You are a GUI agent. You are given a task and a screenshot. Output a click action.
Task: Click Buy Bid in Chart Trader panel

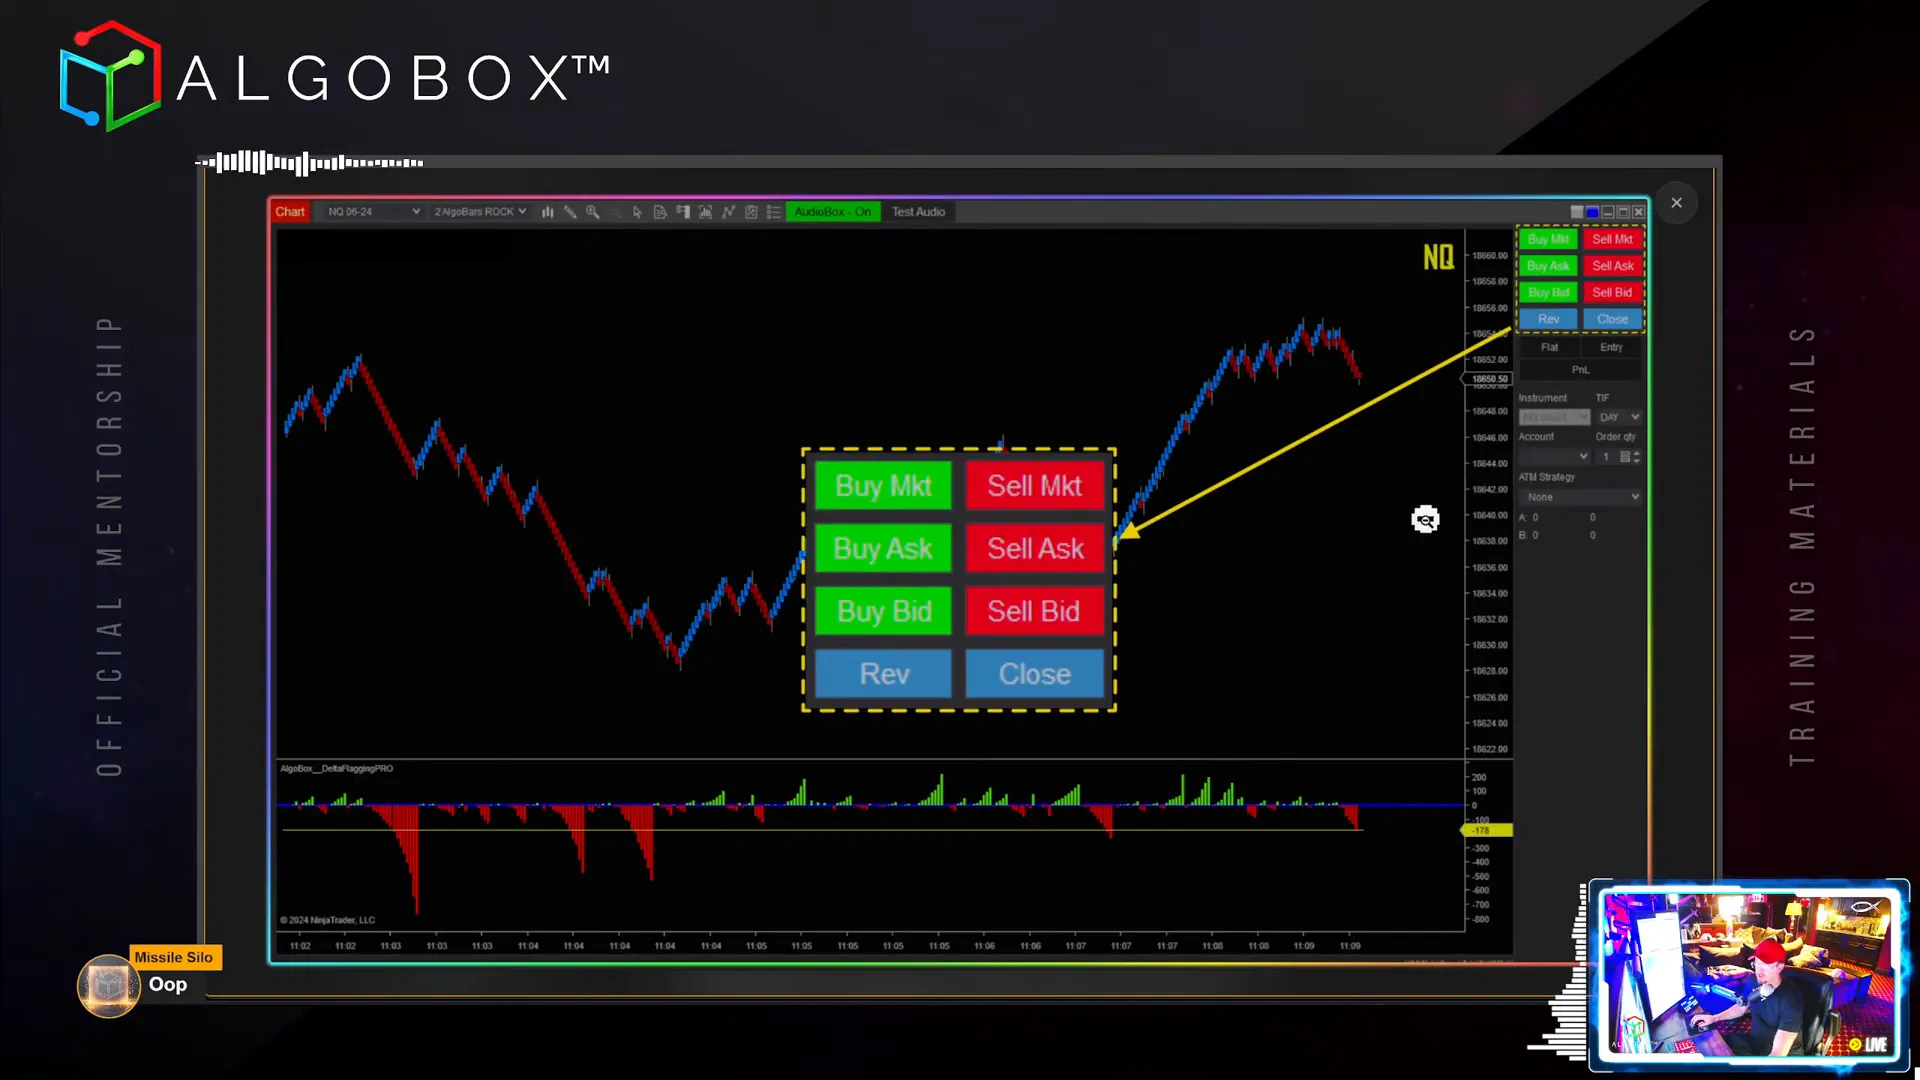click(x=1548, y=292)
